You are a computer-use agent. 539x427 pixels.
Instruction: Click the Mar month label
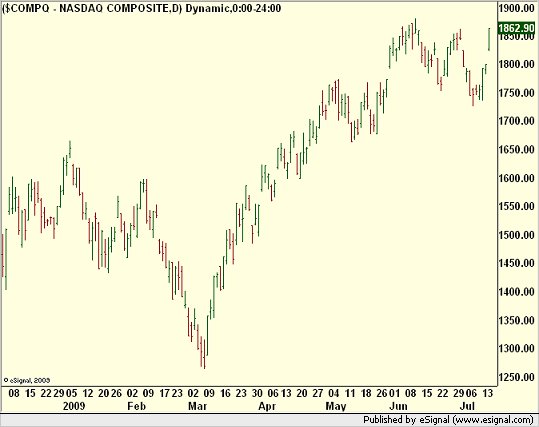click(198, 406)
